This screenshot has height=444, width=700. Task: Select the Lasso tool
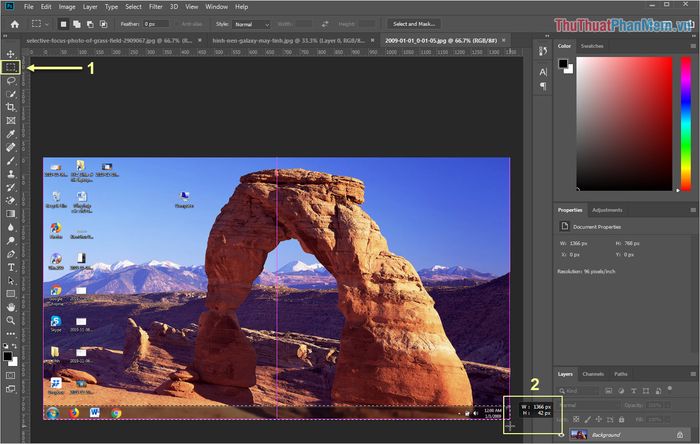[x=11, y=81]
